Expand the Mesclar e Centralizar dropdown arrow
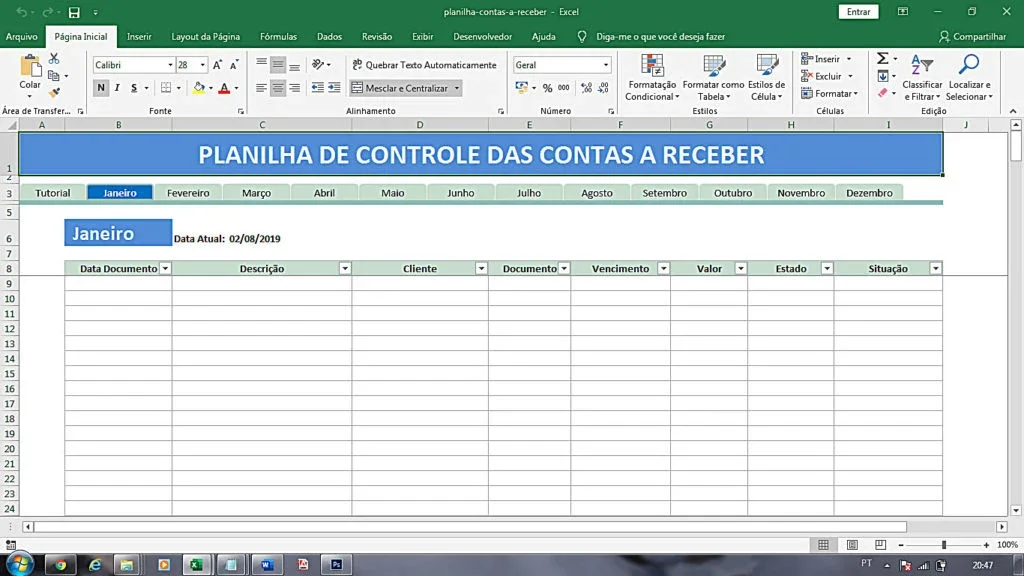 tap(456, 88)
